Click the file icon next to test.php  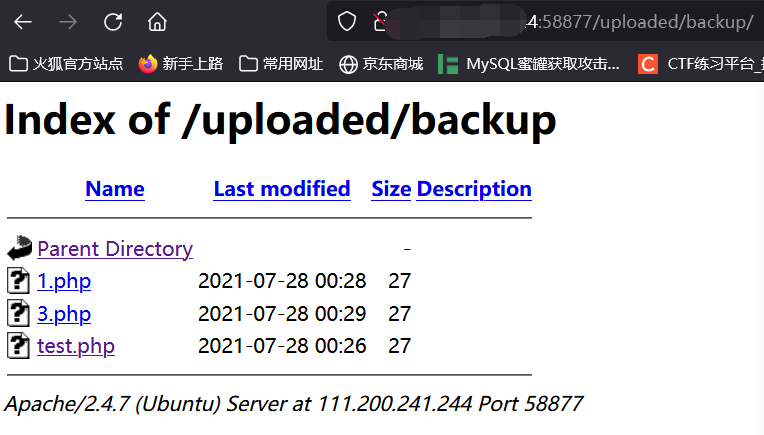19,345
